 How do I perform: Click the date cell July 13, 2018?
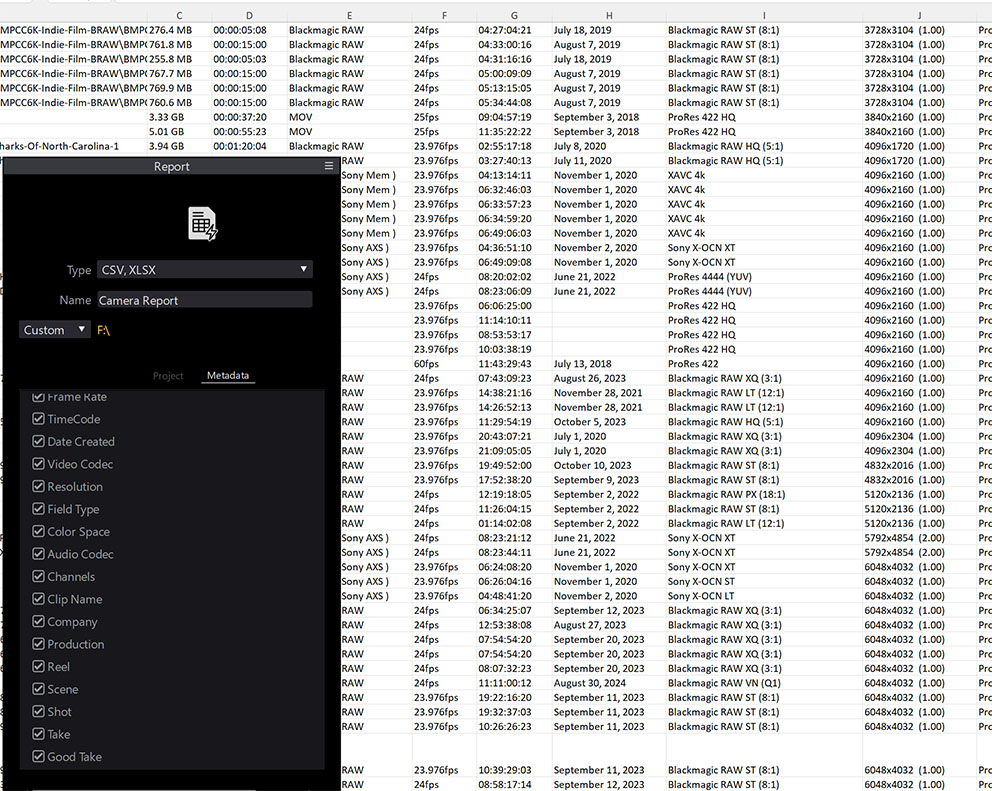pos(609,364)
